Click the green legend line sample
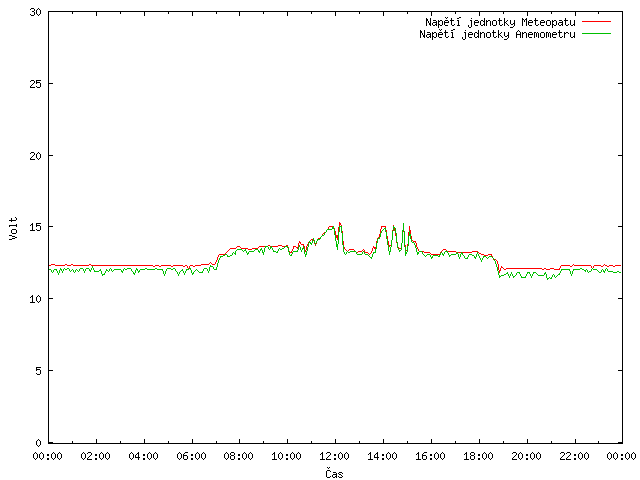The image size is (640, 480). coord(596,33)
